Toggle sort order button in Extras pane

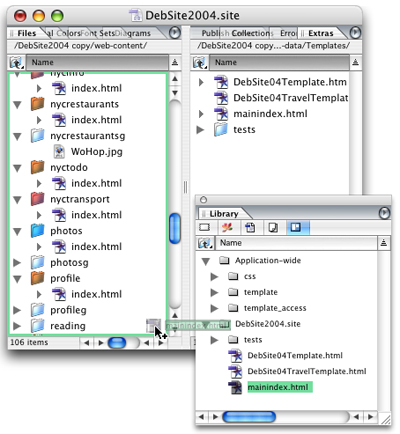[356, 62]
